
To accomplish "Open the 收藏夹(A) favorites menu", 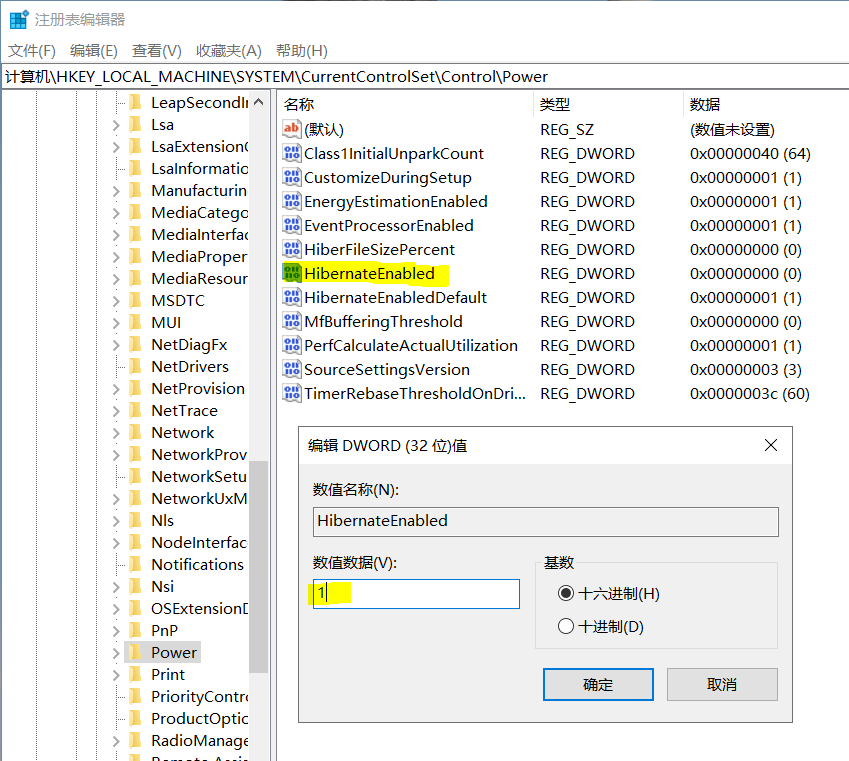I will pyautogui.click(x=228, y=51).
